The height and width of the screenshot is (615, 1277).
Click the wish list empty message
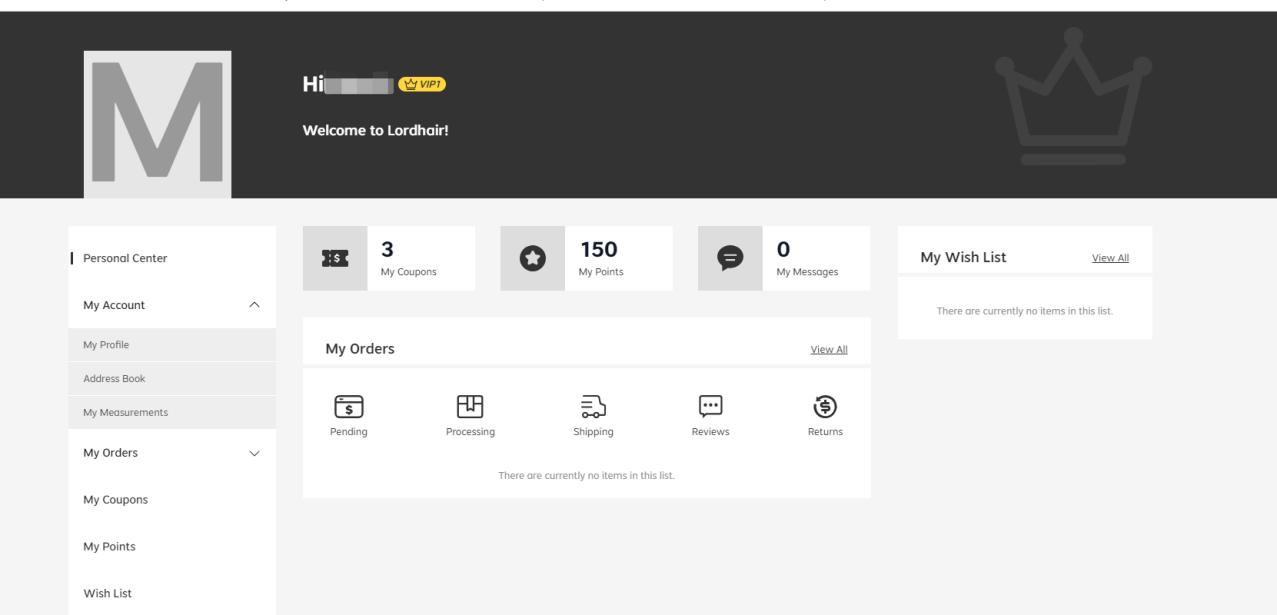point(1025,311)
